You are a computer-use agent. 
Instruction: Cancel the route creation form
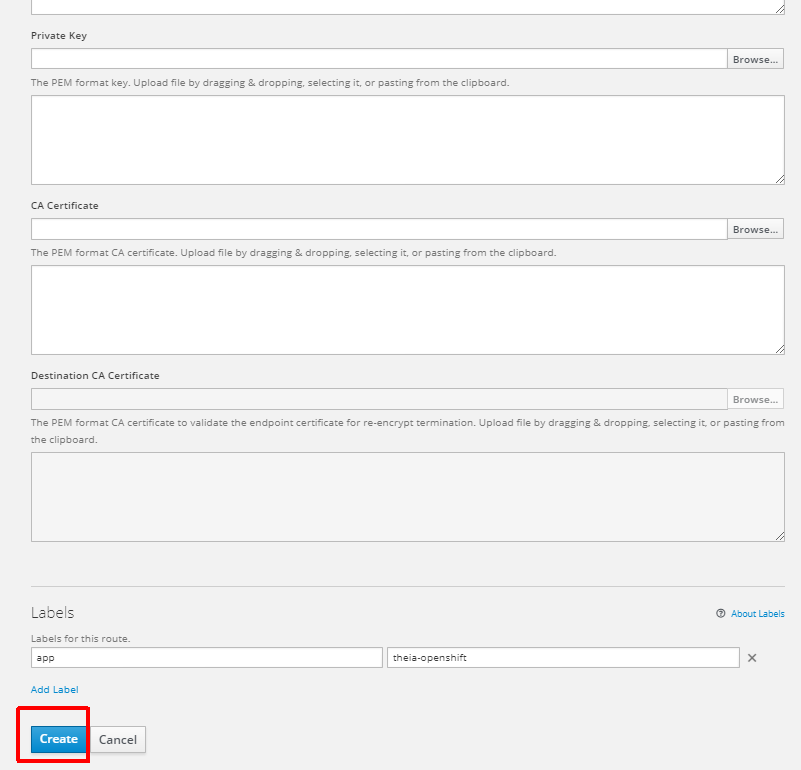(x=118, y=739)
